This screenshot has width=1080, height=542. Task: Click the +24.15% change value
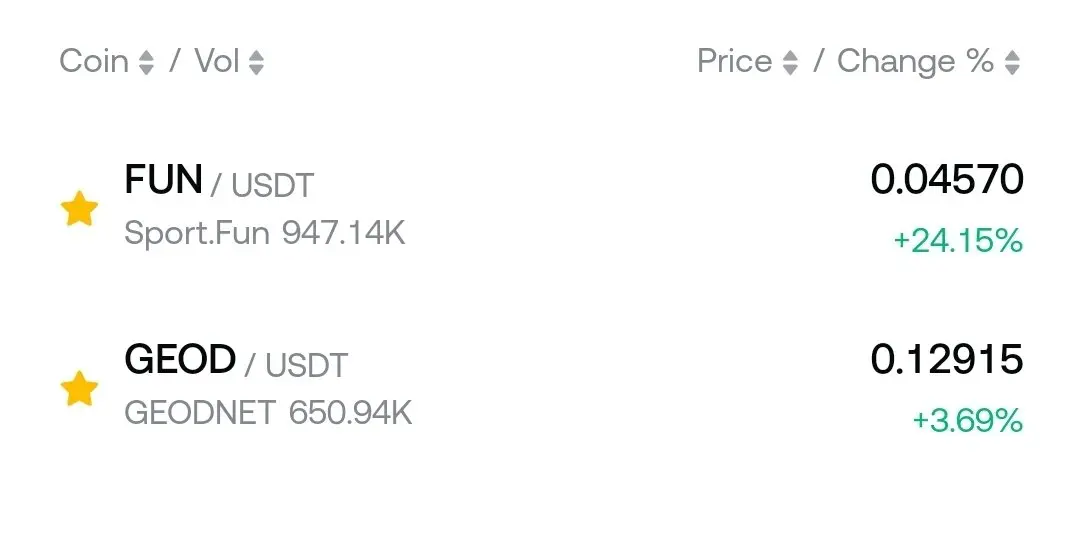pyautogui.click(x=958, y=241)
